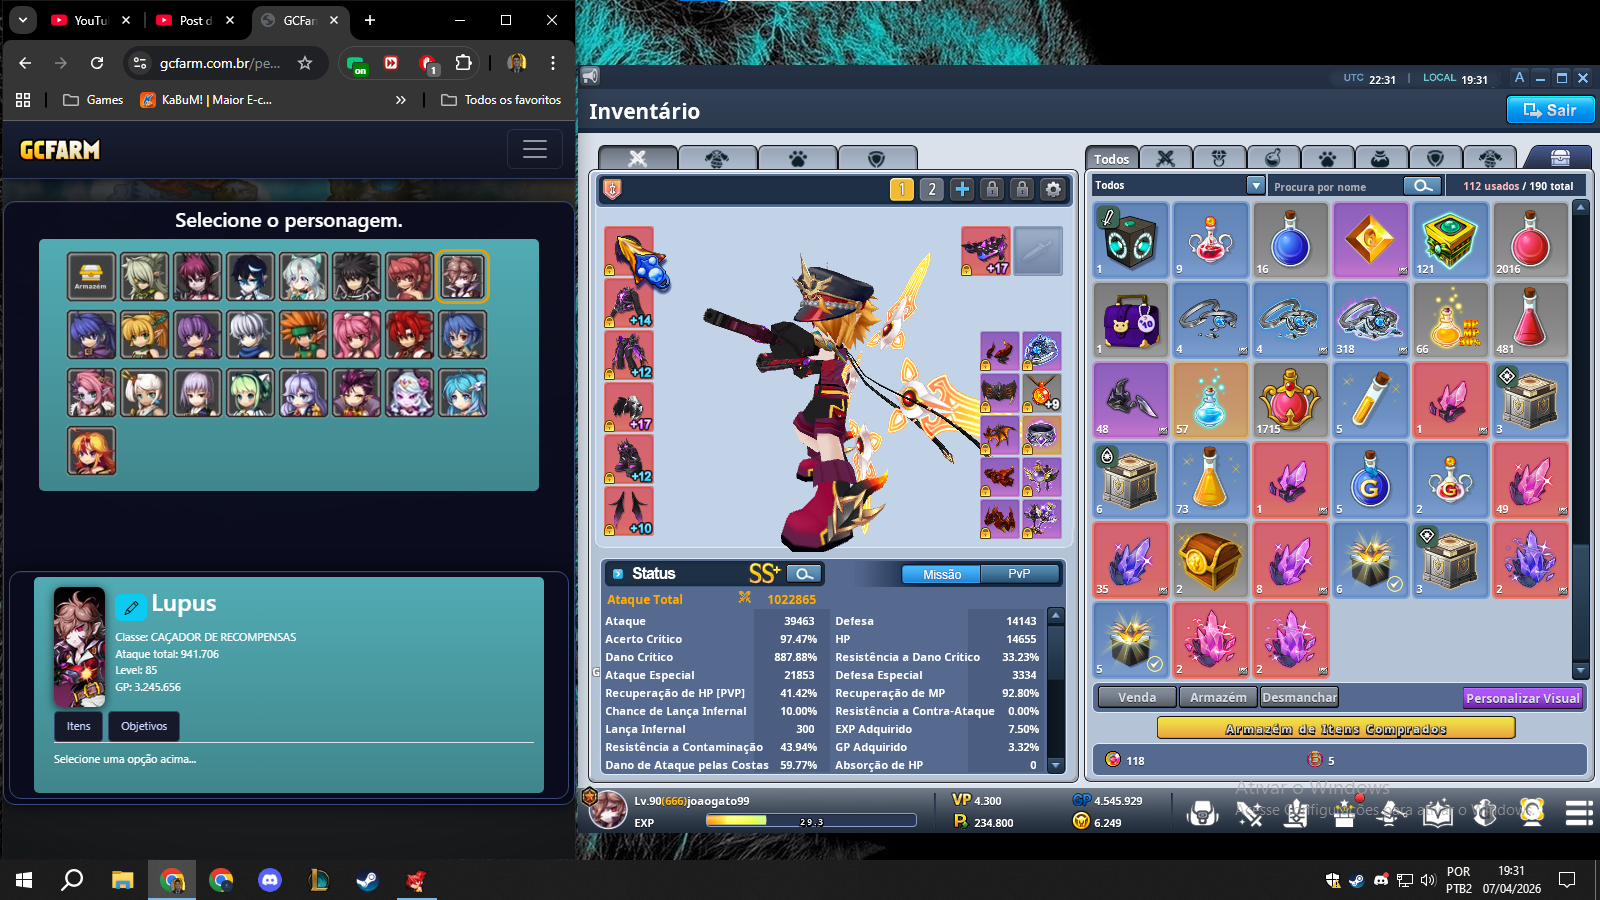
Task: Open the Chrome extensions puzzle menu
Action: pos(463,63)
